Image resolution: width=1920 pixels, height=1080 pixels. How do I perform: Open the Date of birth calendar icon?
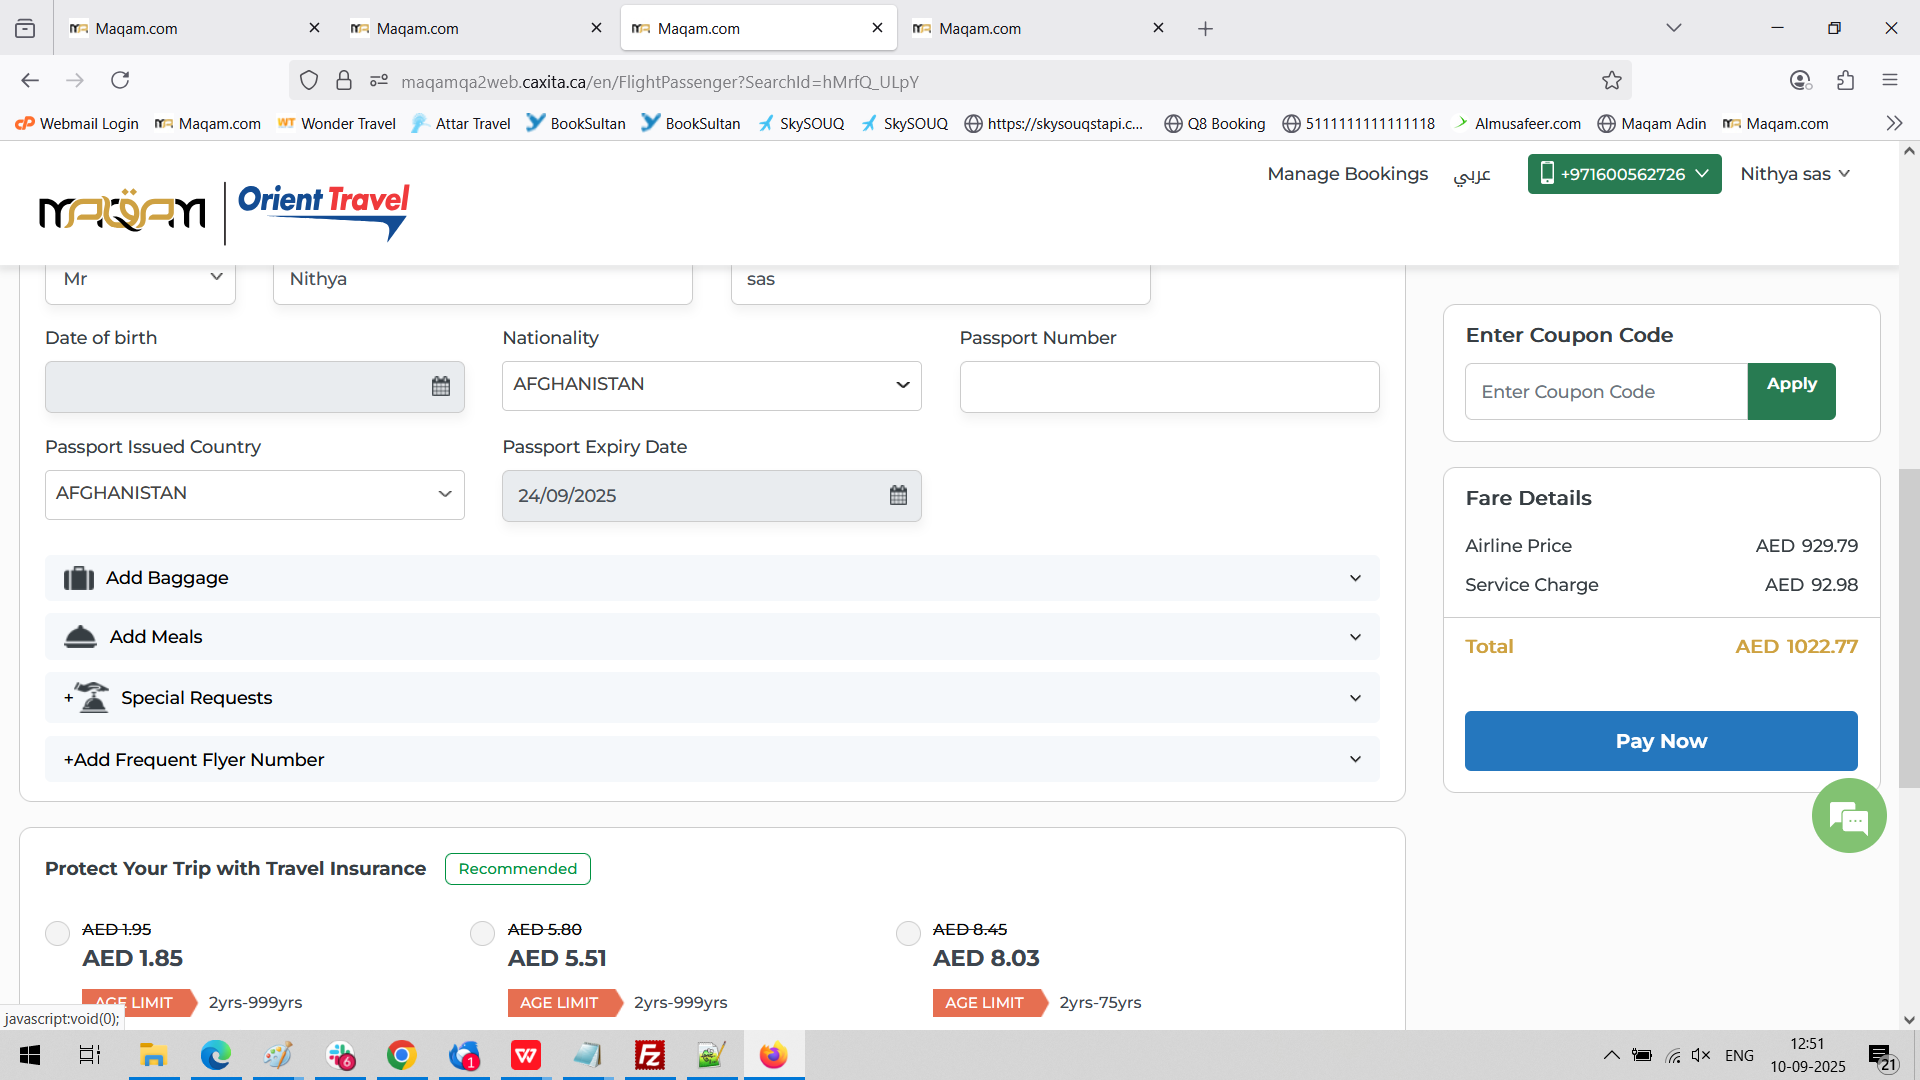441,386
